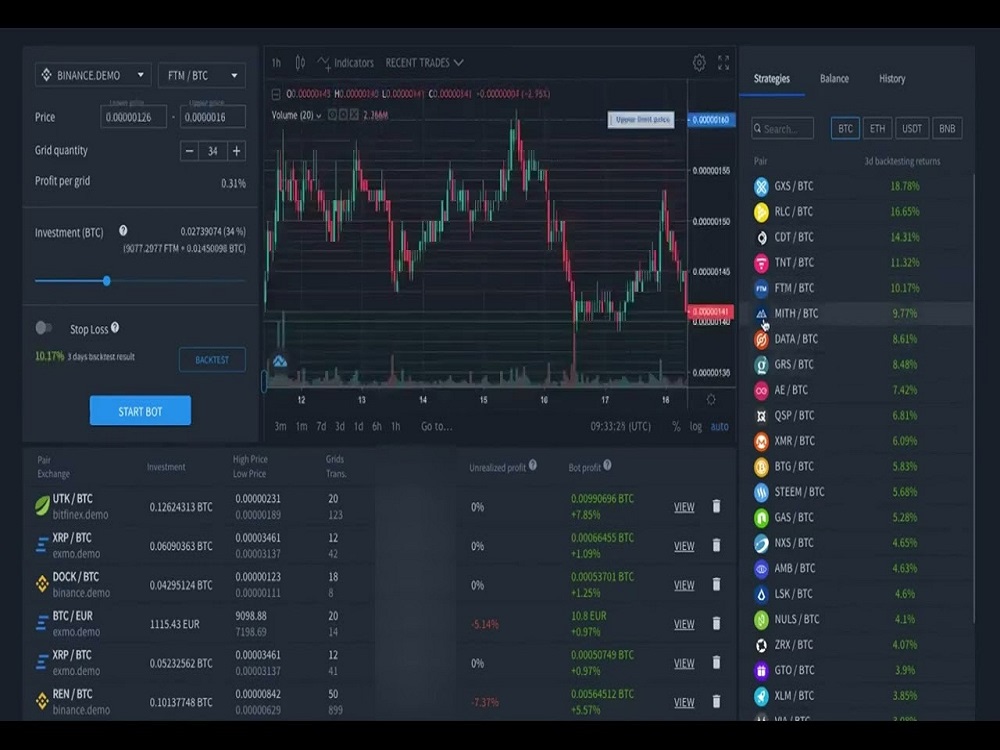Screen dimensions: 1000x750
Task: Toggle log scale on chart
Action: click(x=696, y=426)
